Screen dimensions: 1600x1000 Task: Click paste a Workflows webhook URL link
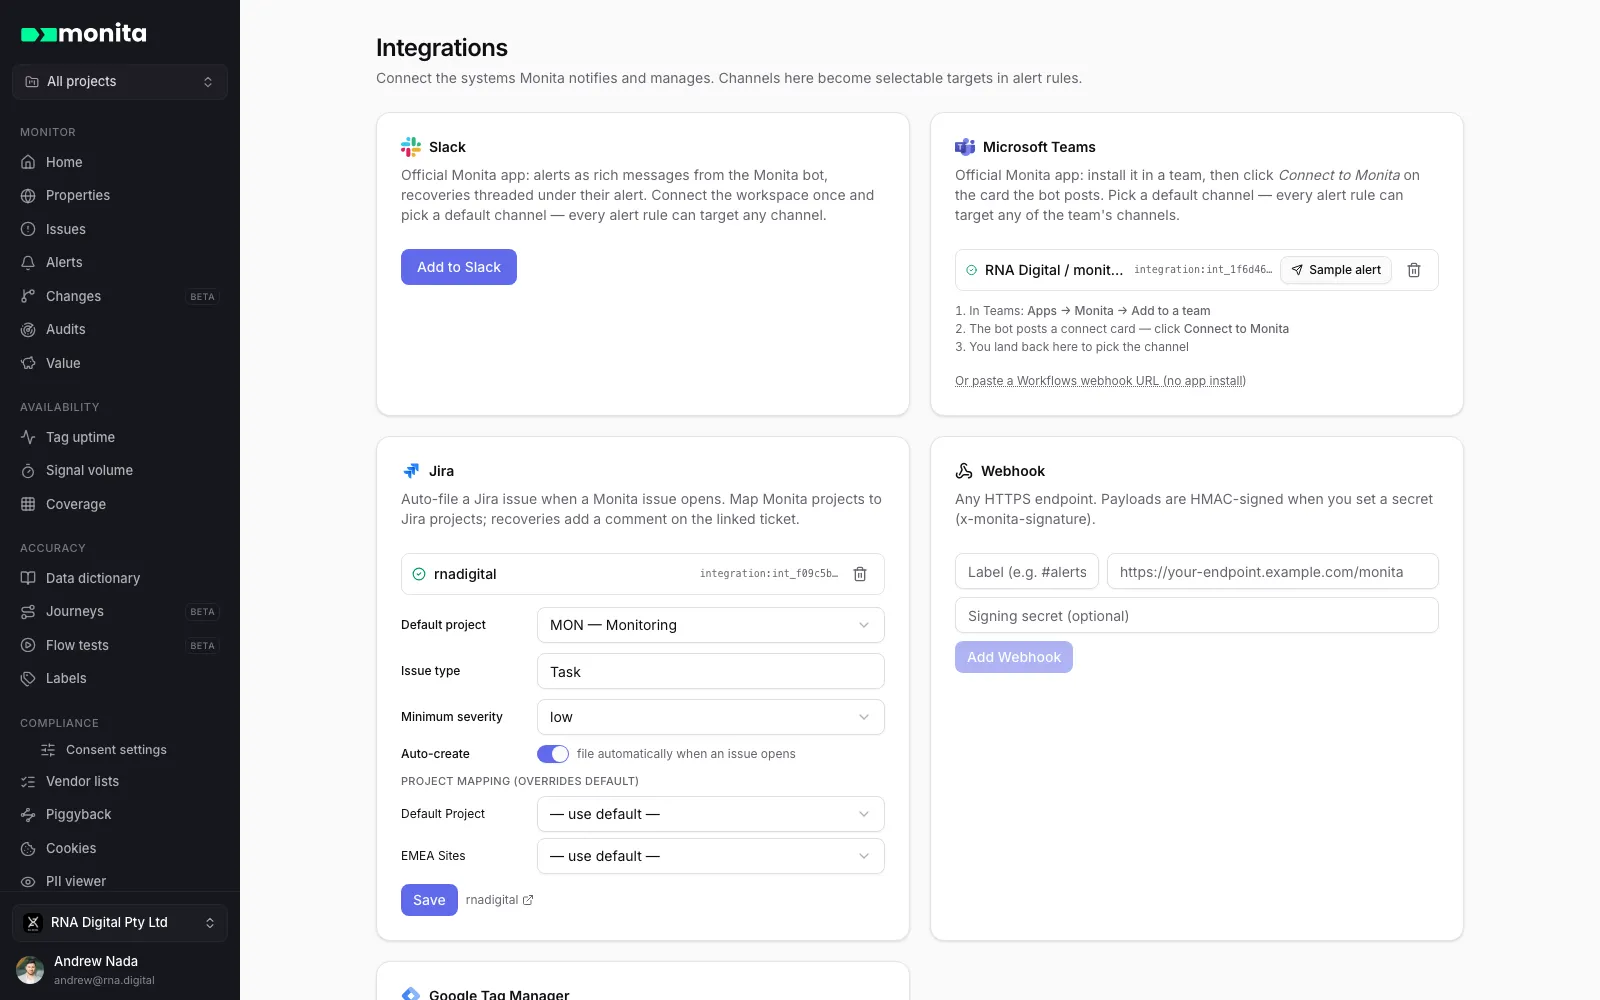click(x=1100, y=381)
